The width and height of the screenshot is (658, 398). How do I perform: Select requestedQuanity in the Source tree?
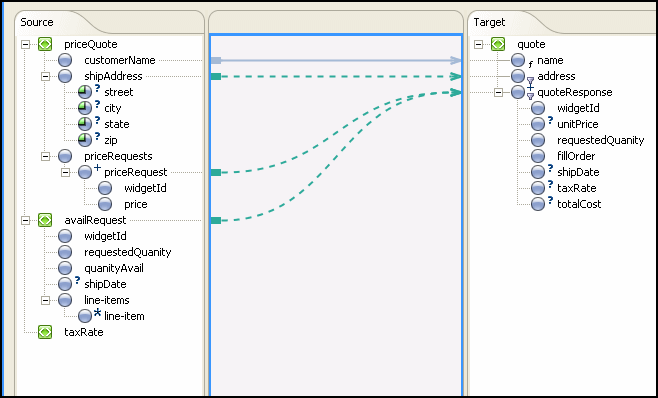(x=128, y=252)
